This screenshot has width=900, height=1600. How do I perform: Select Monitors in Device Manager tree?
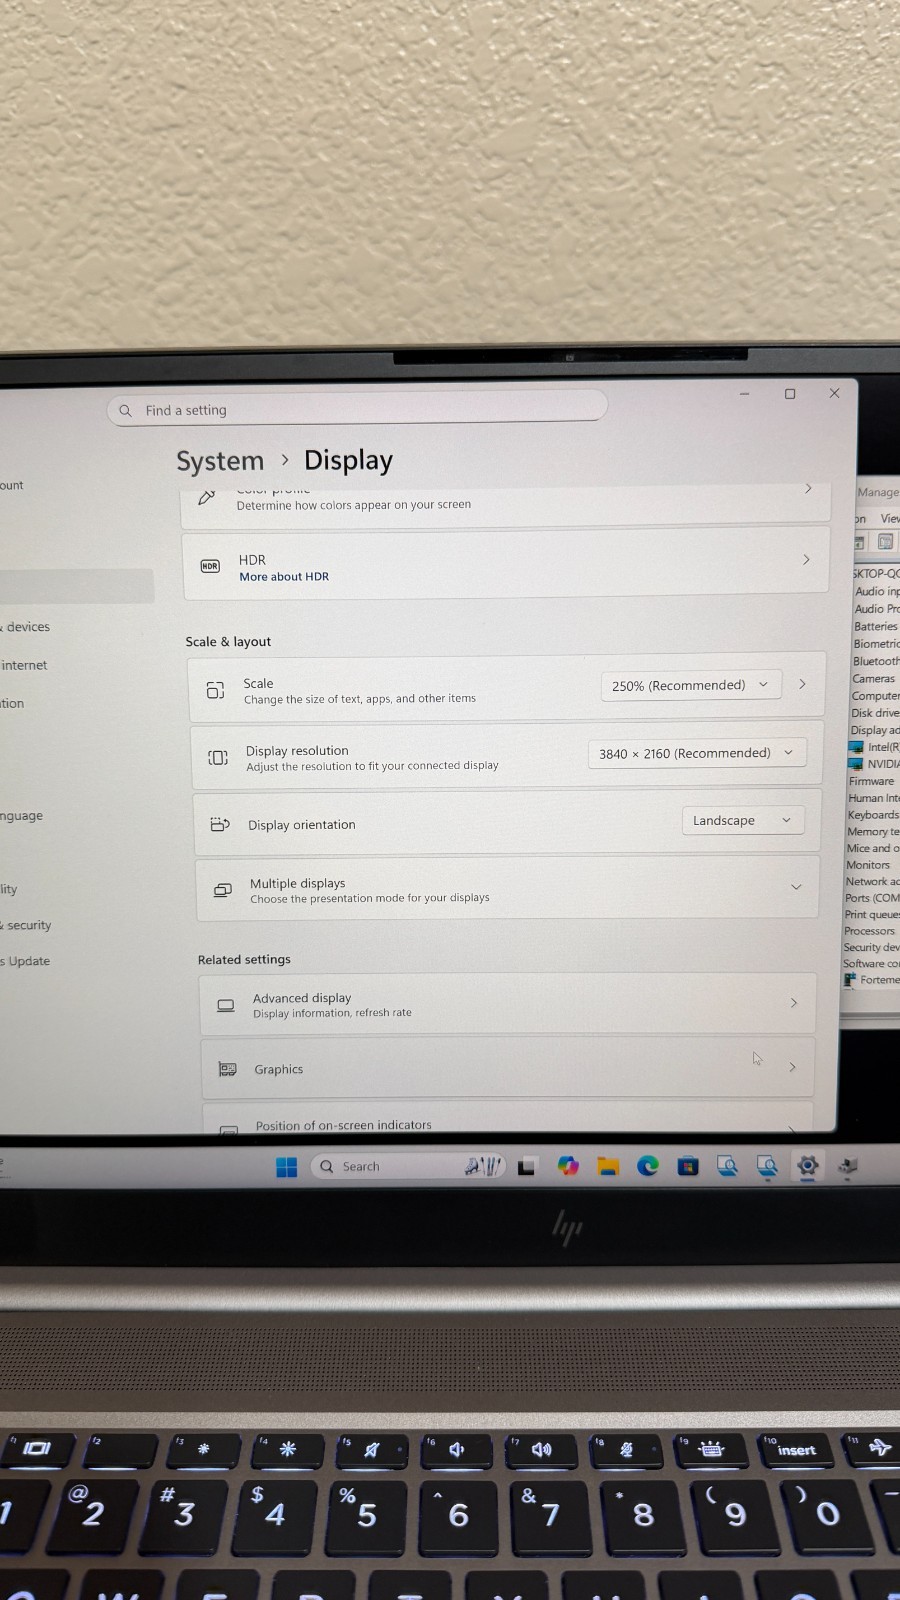[868, 865]
